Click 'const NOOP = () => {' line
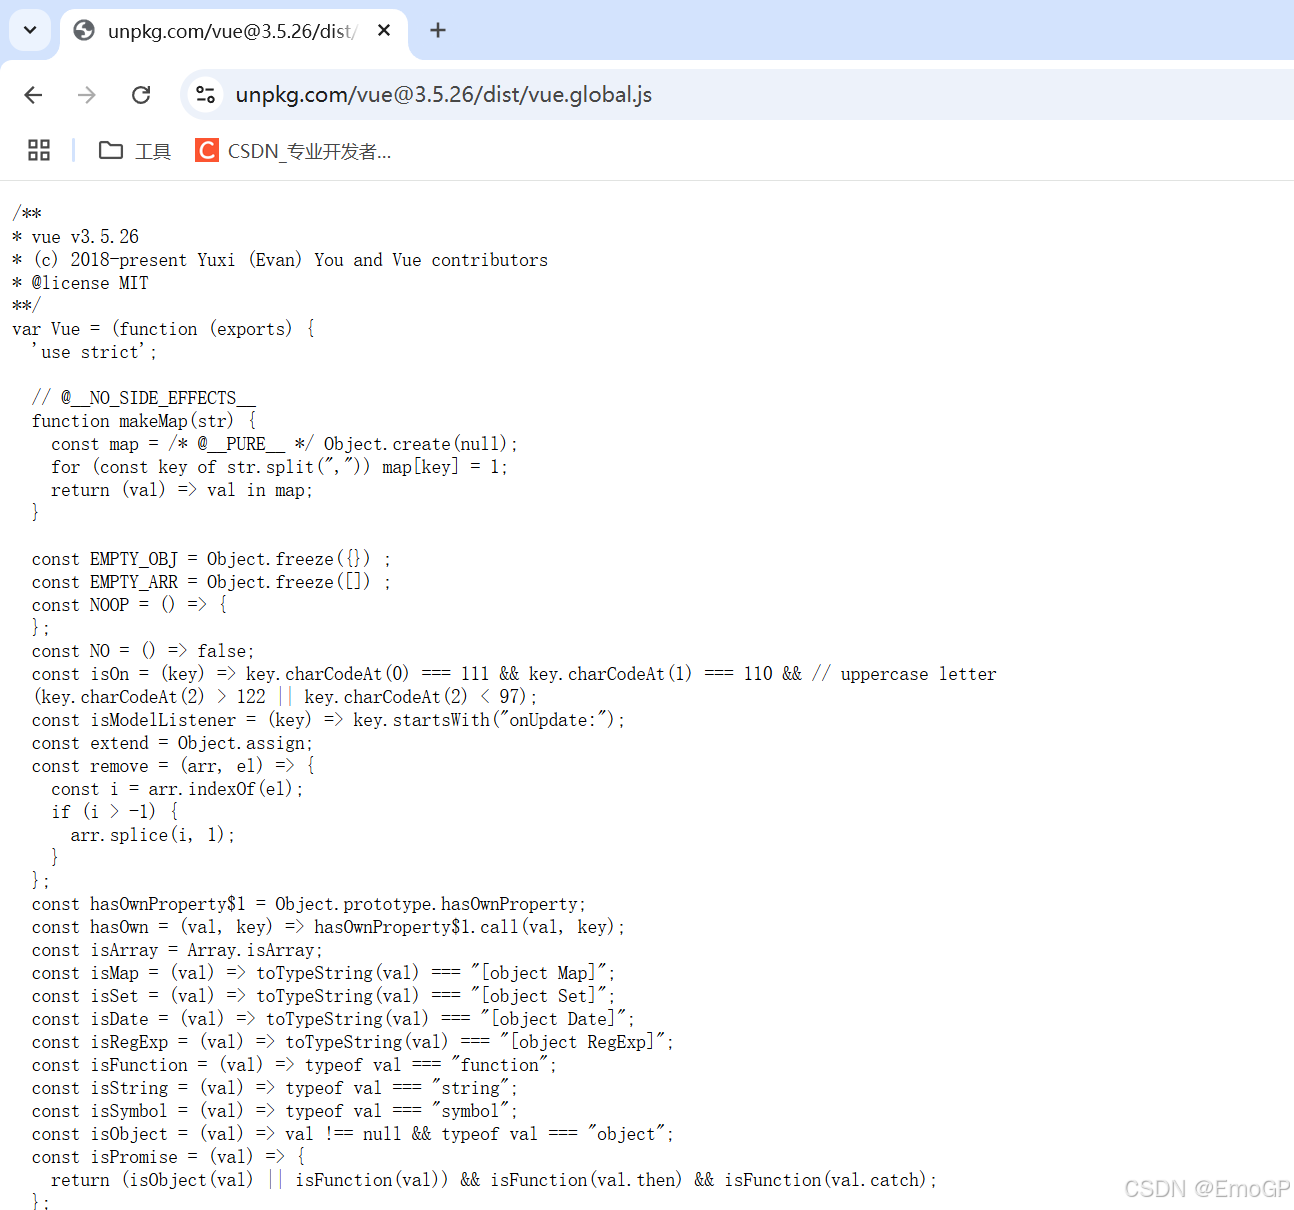Screen dimensions: 1294x1210 click(x=129, y=605)
